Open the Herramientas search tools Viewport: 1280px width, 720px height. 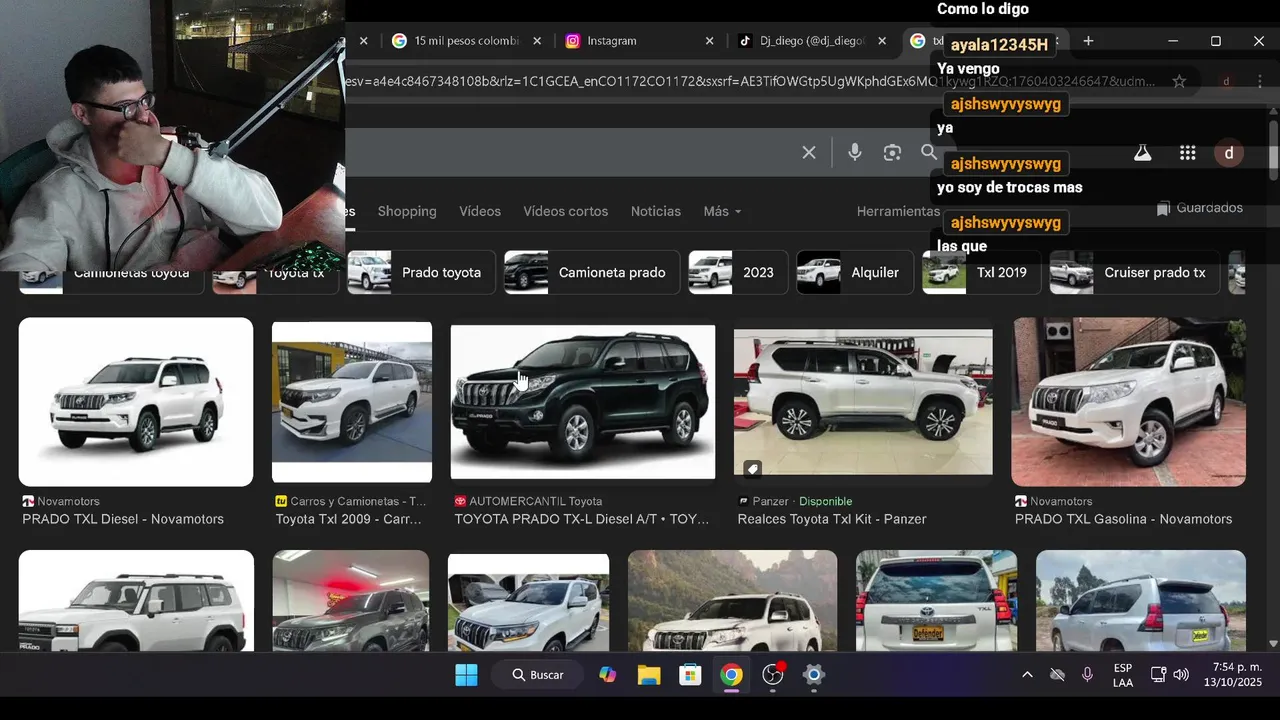(x=898, y=211)
